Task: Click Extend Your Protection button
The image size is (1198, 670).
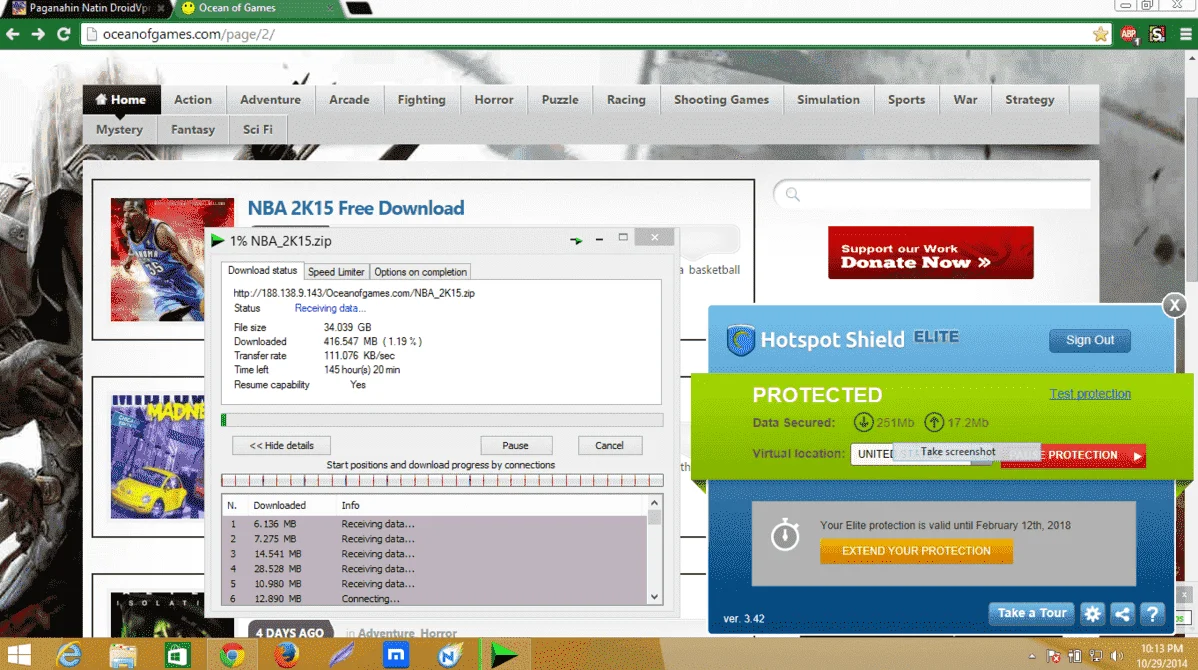Action: click(x=916, y=551)
